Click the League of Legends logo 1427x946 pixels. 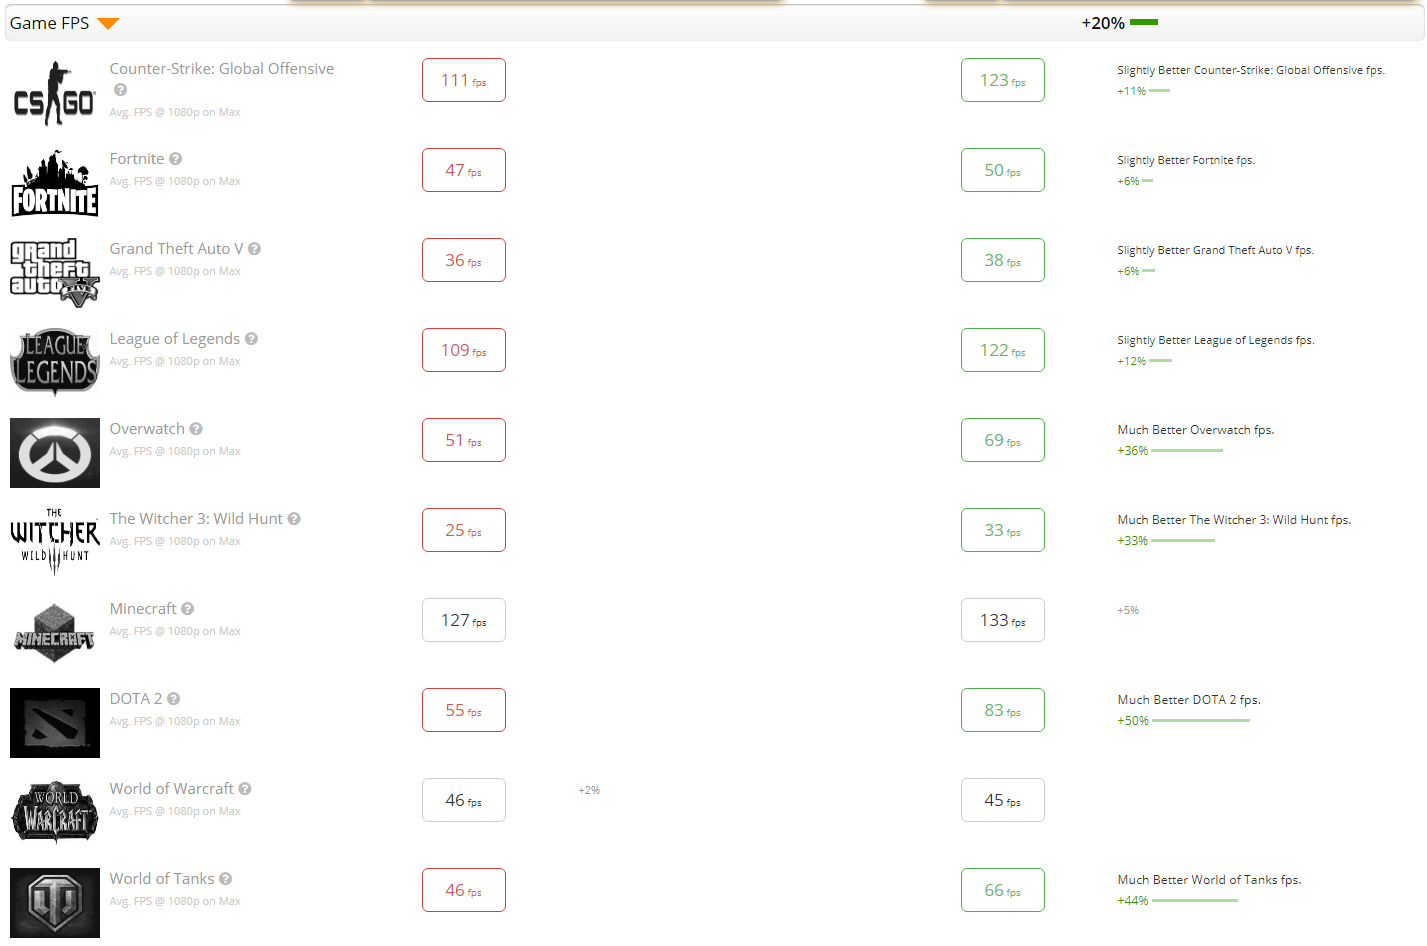pos(55,363)
